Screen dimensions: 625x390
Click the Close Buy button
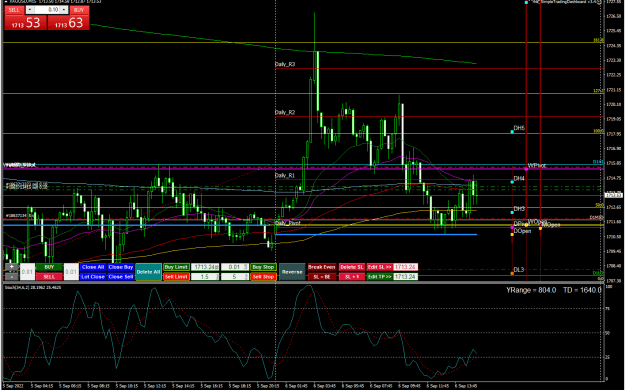tap(121, 267)
